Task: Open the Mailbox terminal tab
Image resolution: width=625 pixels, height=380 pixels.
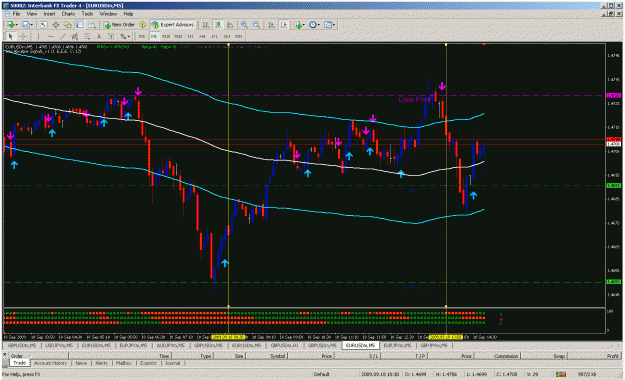Action: pyautogui.click(x=124, y=363)
